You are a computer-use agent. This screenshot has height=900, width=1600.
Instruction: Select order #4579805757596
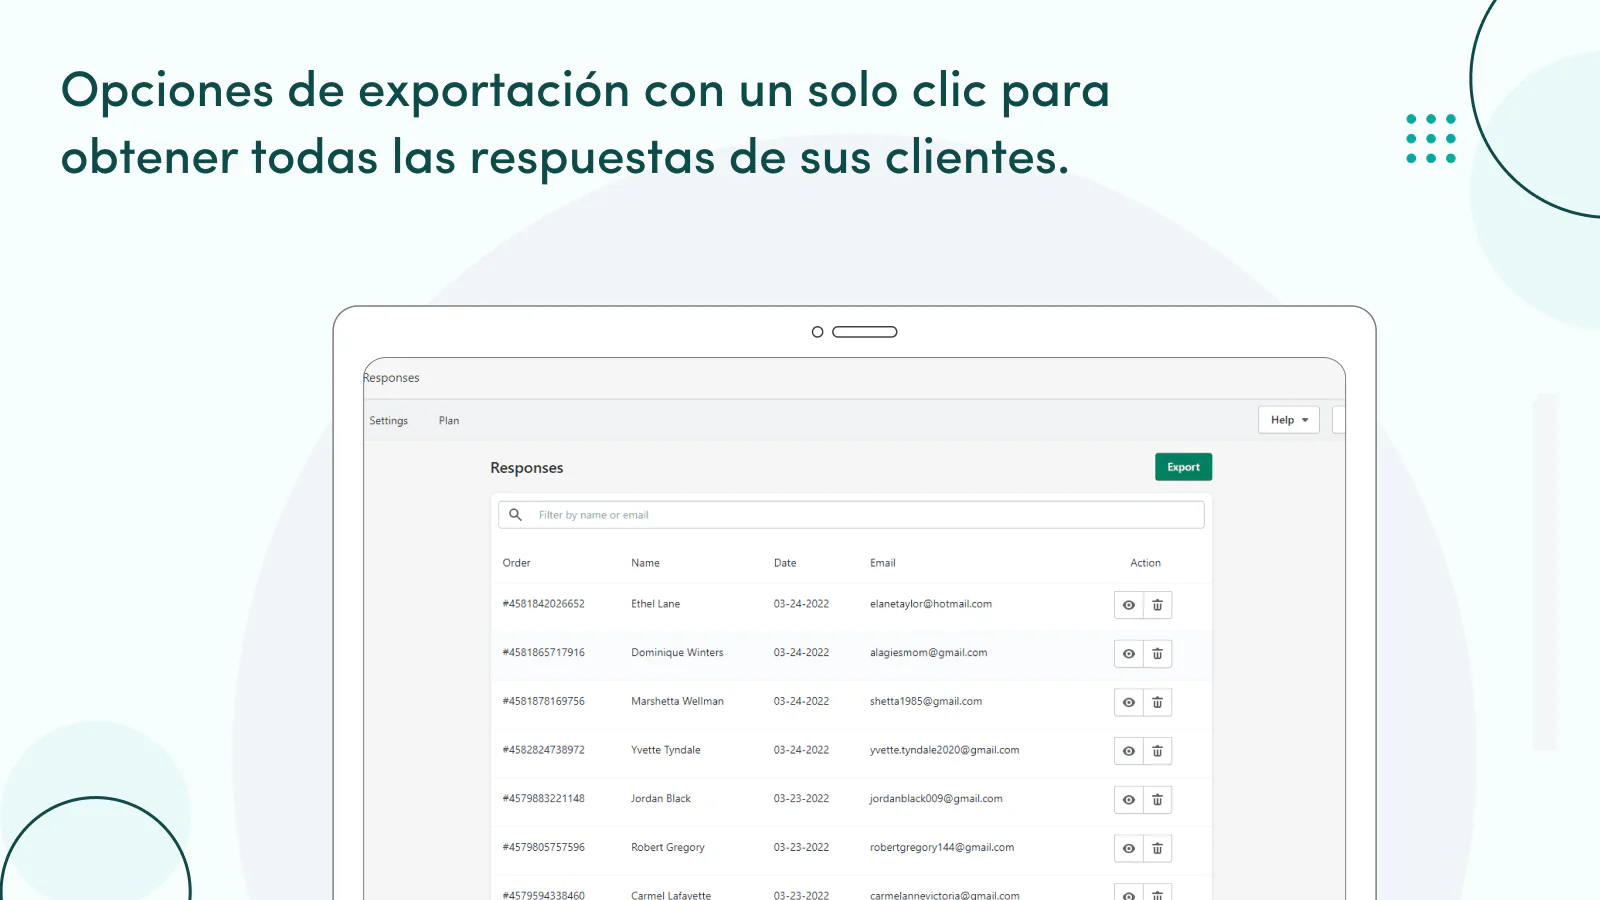point(543,848)
